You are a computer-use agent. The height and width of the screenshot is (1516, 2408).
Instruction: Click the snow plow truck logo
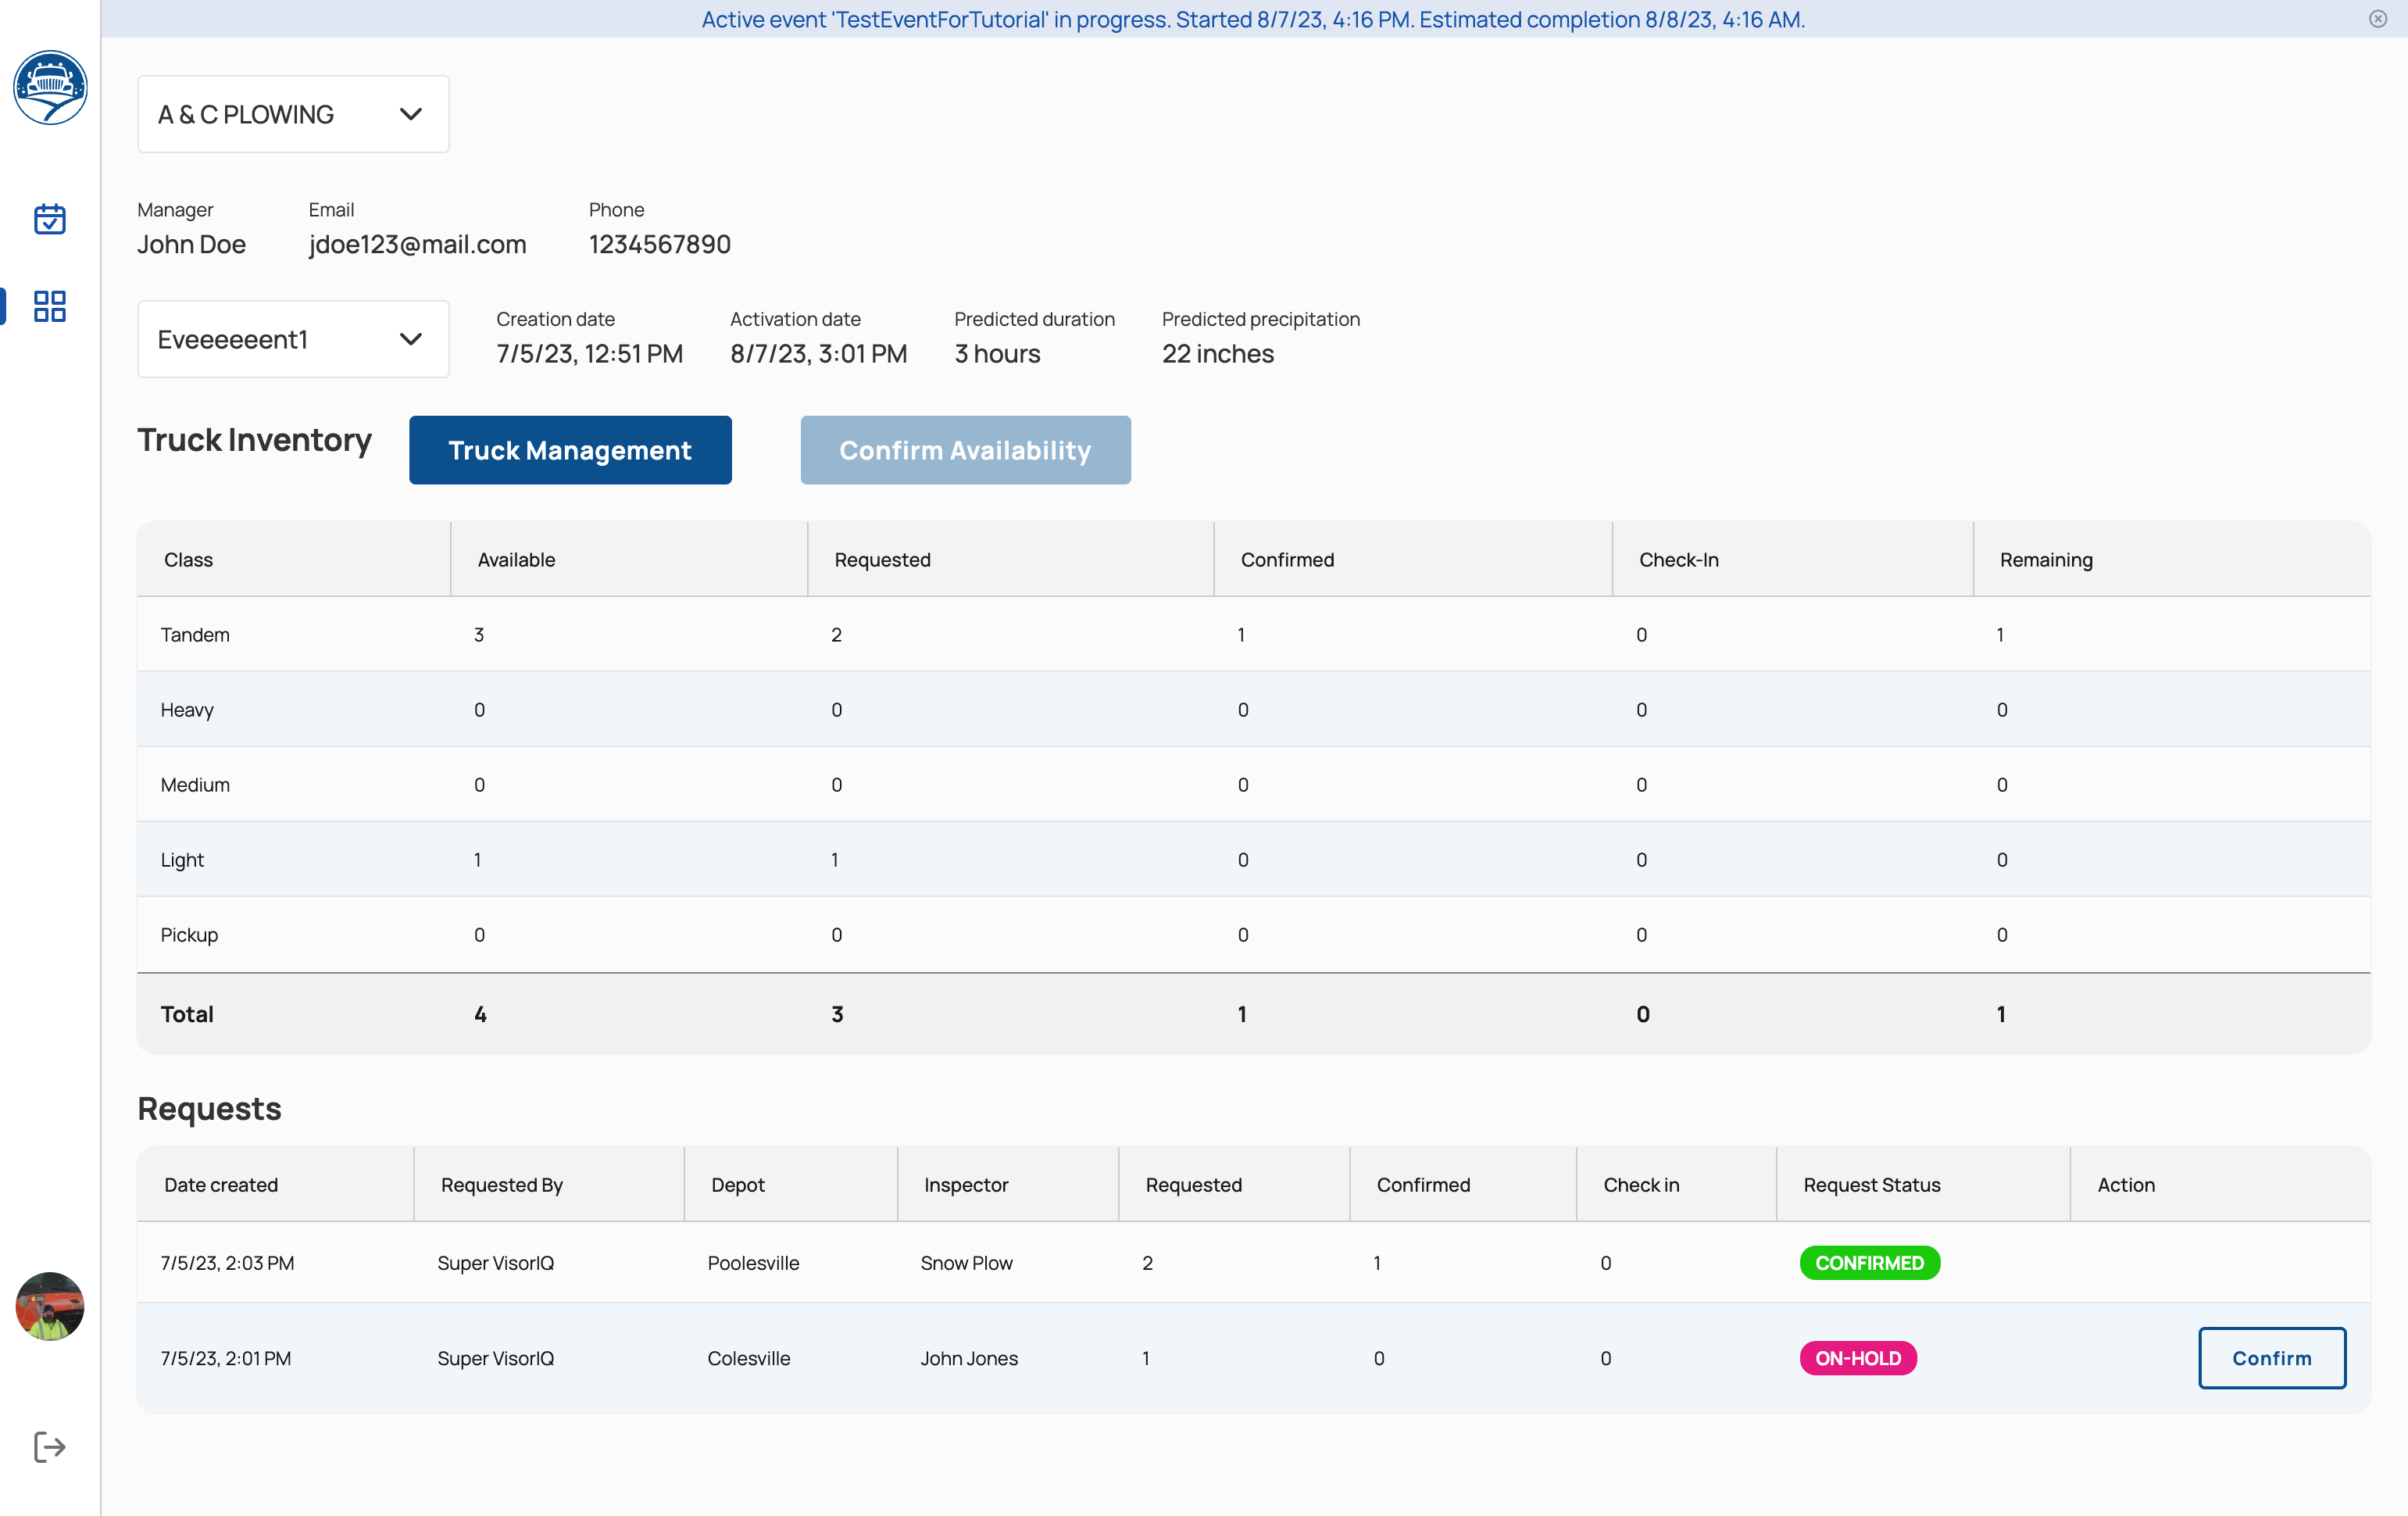[50, 88]
